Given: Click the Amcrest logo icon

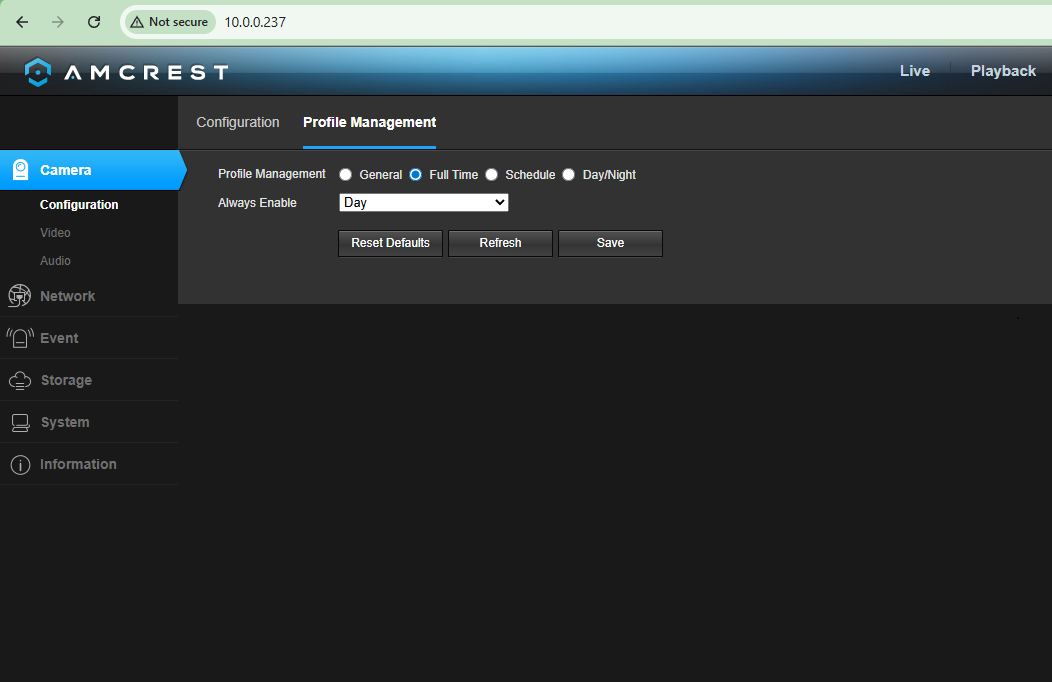Looking at the screenshot, I should tap(38, 72).
